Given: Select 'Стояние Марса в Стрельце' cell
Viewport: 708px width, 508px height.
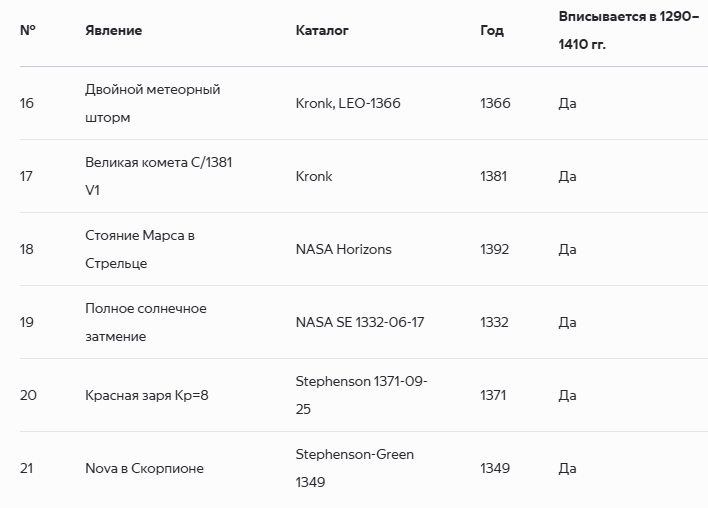Looking at the screenshot, I should tap(140, 249).
